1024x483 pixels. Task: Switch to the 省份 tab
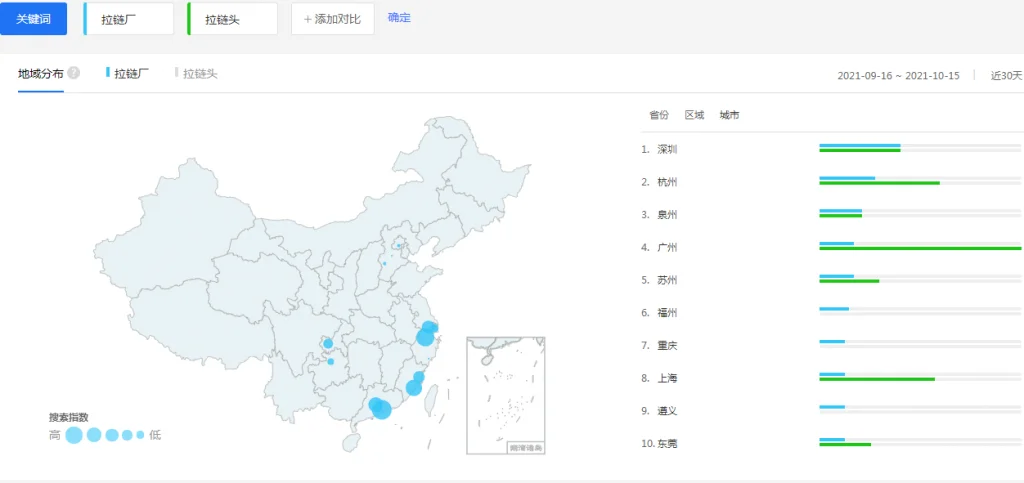point(659,116)
